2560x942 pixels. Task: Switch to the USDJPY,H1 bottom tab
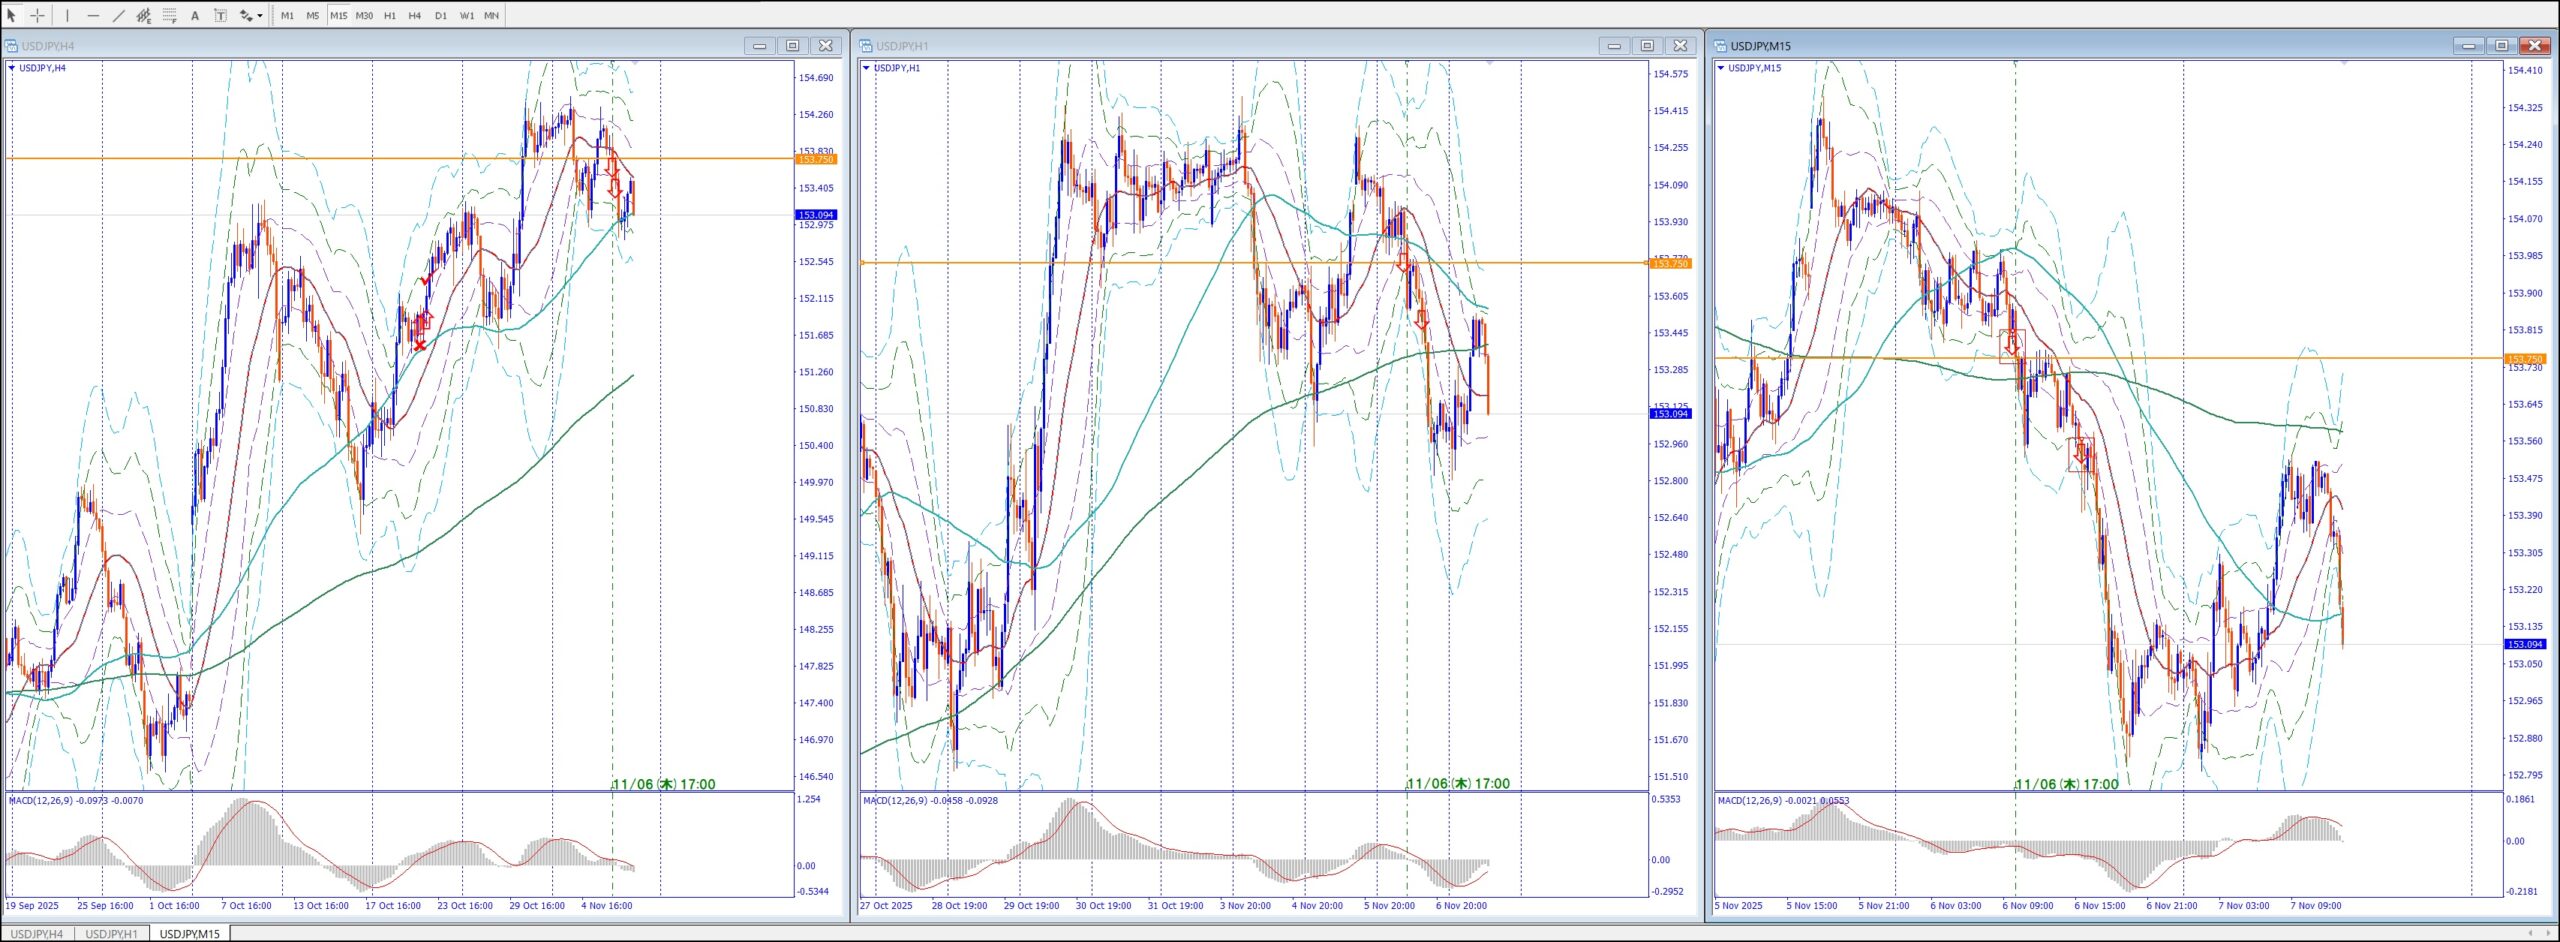pyautogui.click(x=111, y=934)
